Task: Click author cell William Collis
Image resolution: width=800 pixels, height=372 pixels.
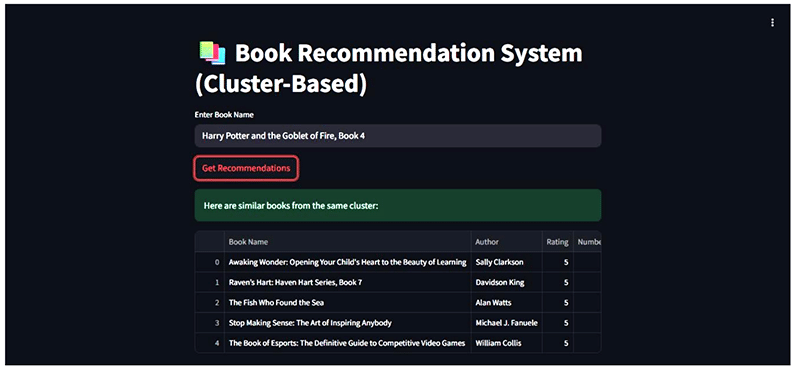Action: [506, 343]
